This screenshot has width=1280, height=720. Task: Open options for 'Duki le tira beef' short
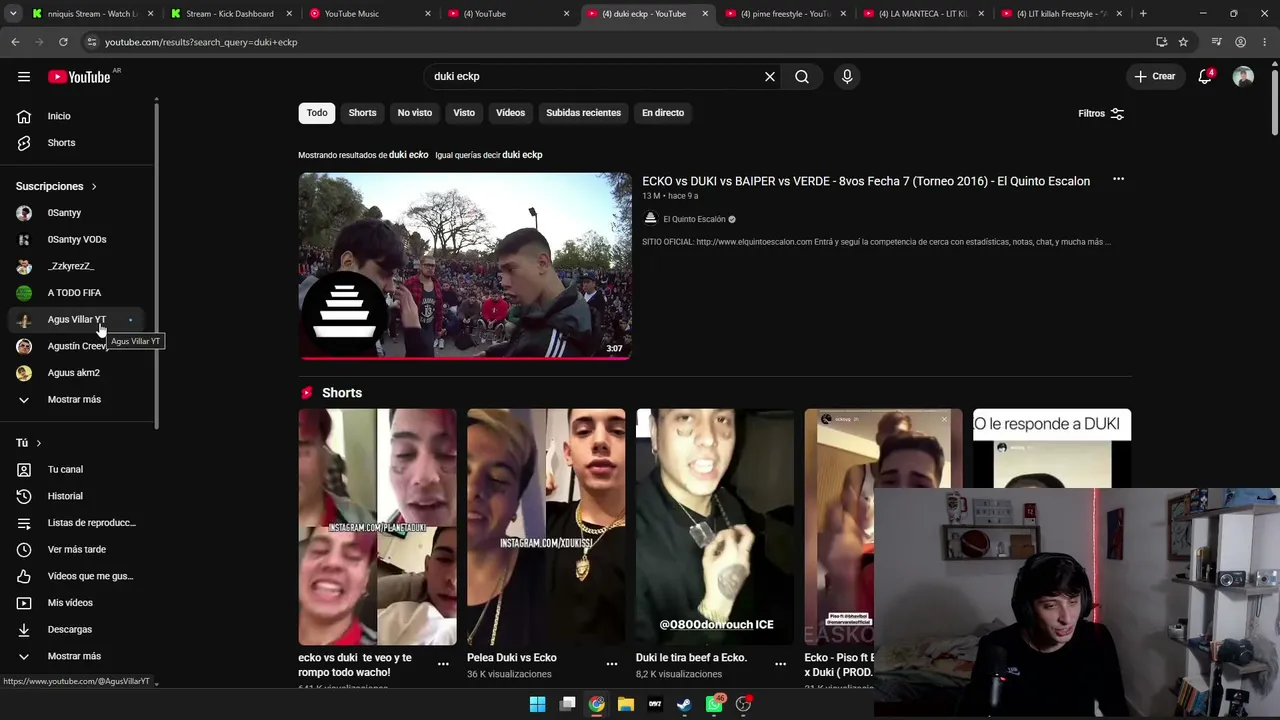tap(780, 663)
